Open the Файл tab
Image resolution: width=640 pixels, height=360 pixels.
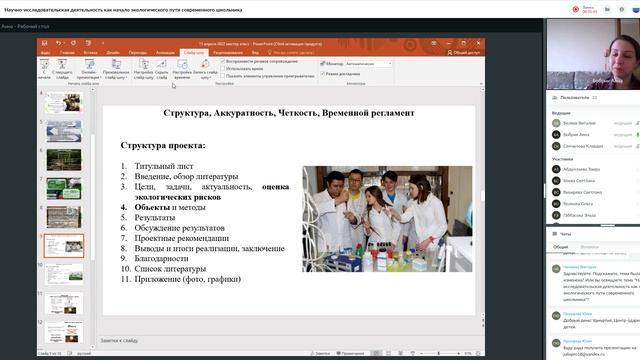(x=45, y=53)
